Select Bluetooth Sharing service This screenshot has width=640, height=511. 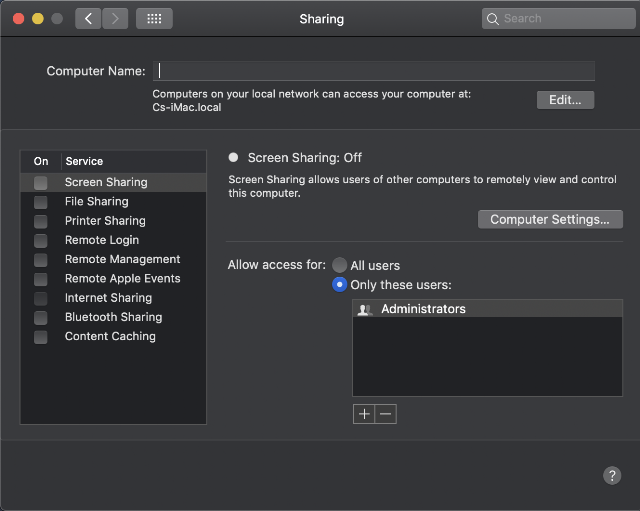(x=113, y=317)
